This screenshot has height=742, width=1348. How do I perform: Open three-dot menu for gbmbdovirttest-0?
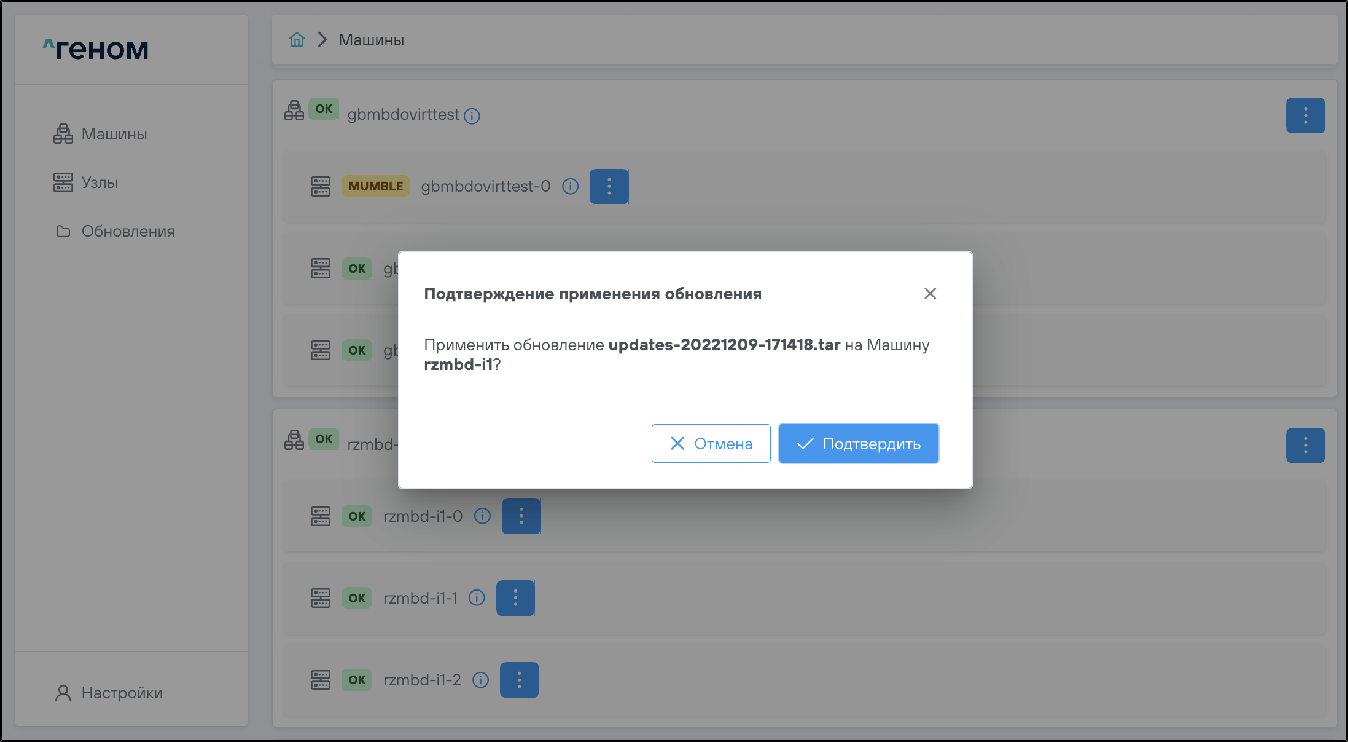(609, 186)
